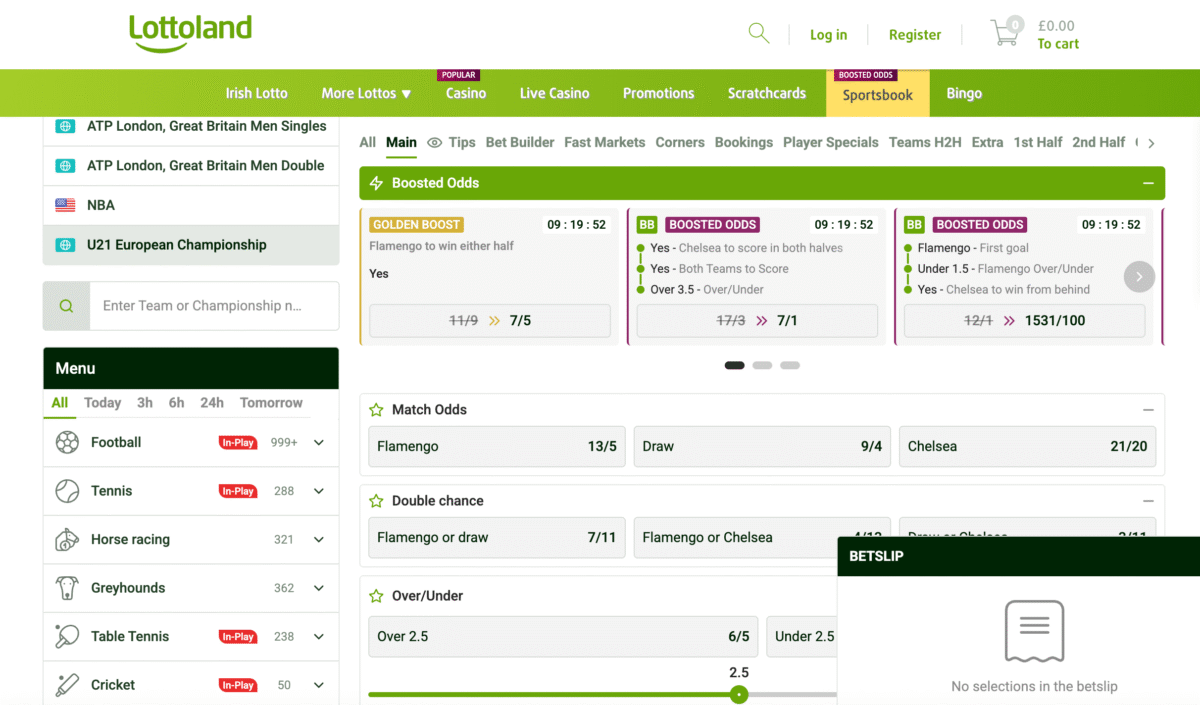Click the Log in link
This screenshot has height=705, width=1200.
828,35
